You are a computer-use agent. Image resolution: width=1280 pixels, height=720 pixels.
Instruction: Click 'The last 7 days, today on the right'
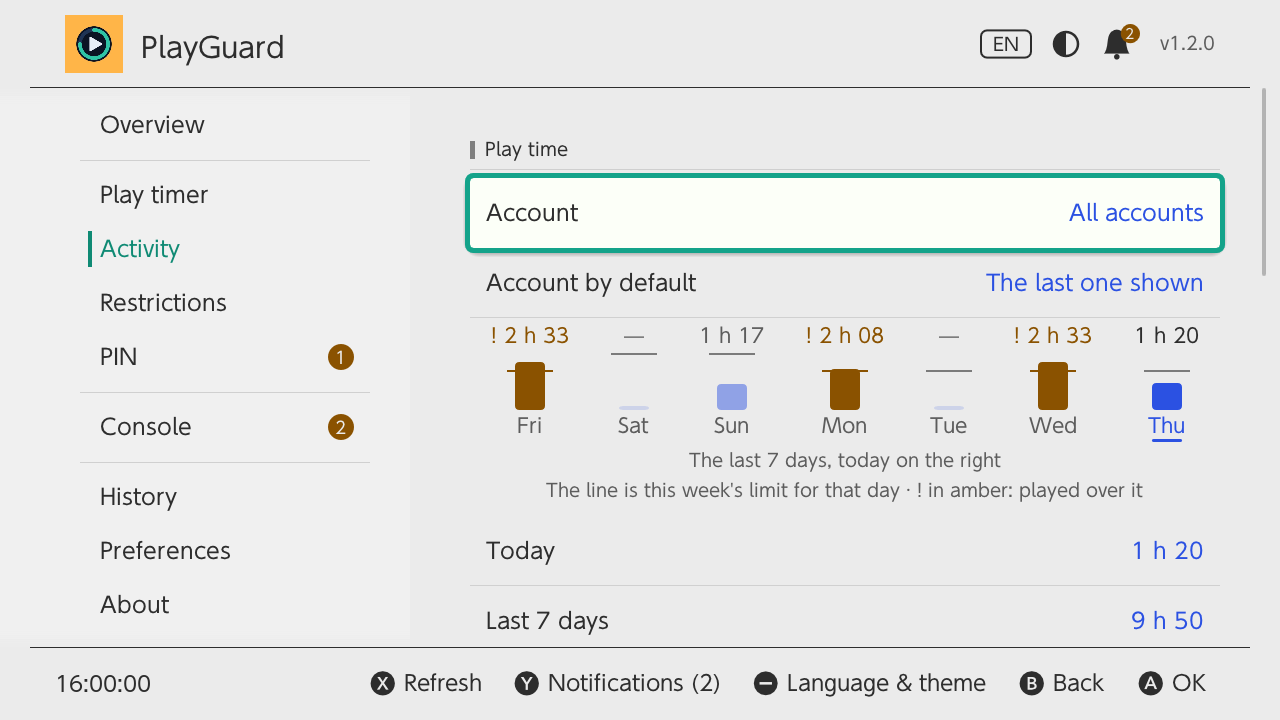click(845, 461)
